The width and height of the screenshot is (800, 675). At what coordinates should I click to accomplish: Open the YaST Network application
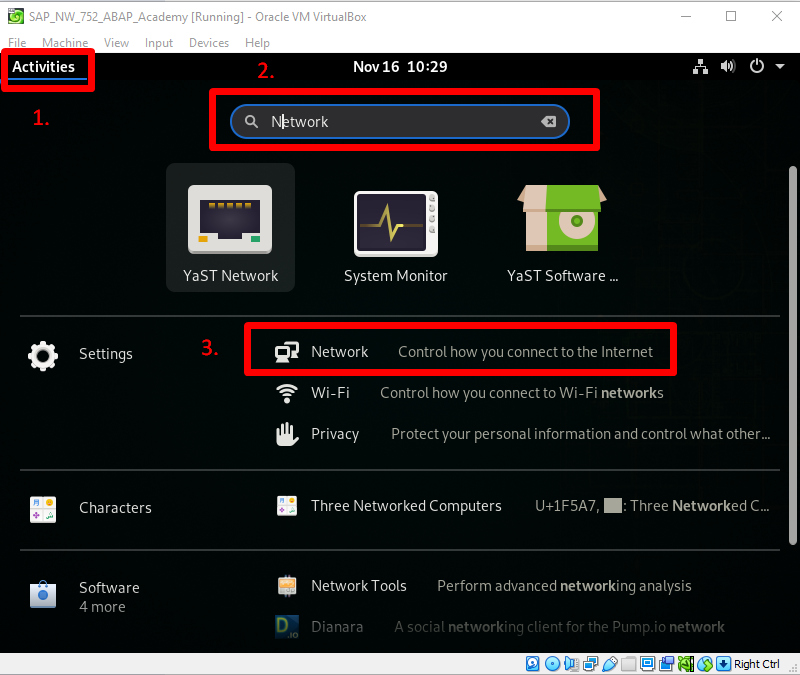[230, 228]
